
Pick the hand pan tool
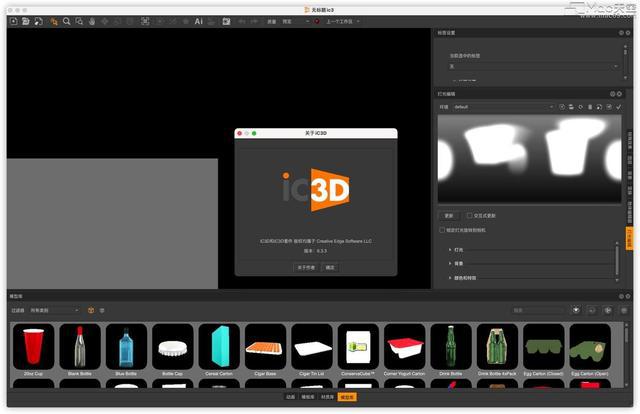(92, 21)
